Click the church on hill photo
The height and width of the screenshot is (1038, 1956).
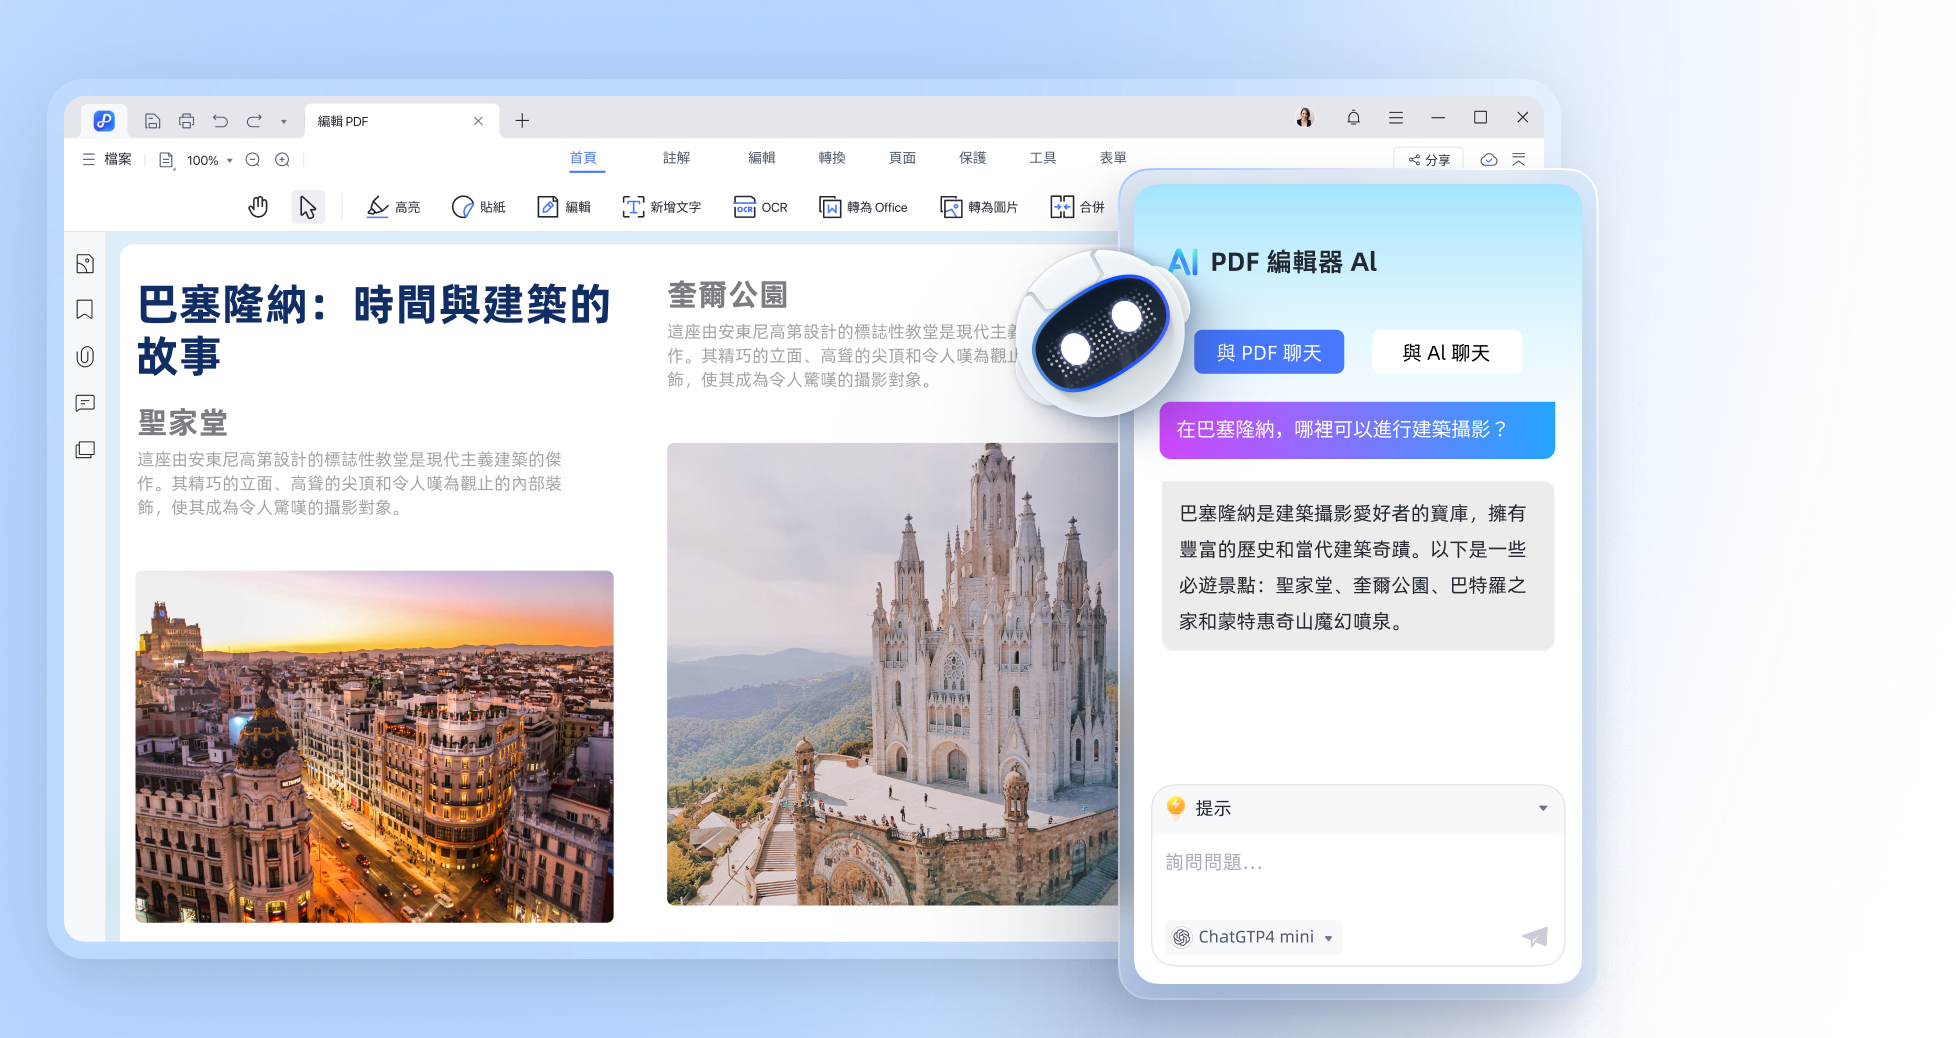[x=892, y=674]
